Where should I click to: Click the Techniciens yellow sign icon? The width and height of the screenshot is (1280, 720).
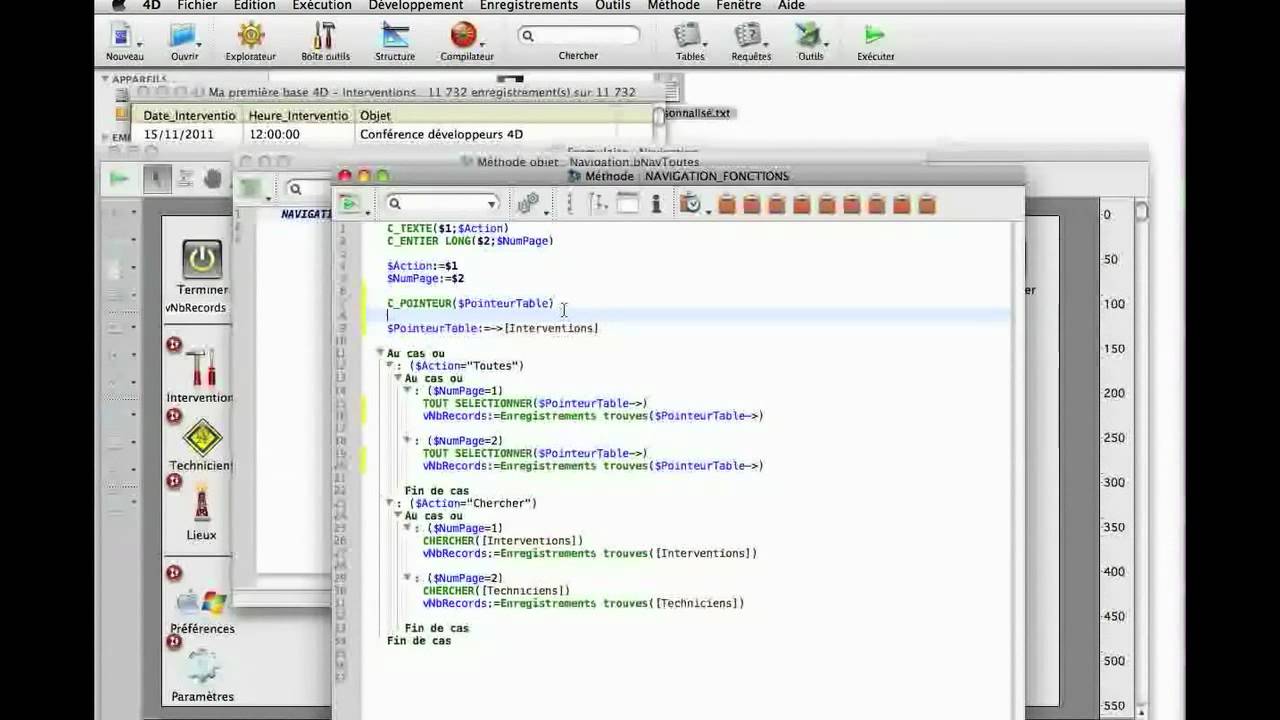coord(203,438)
